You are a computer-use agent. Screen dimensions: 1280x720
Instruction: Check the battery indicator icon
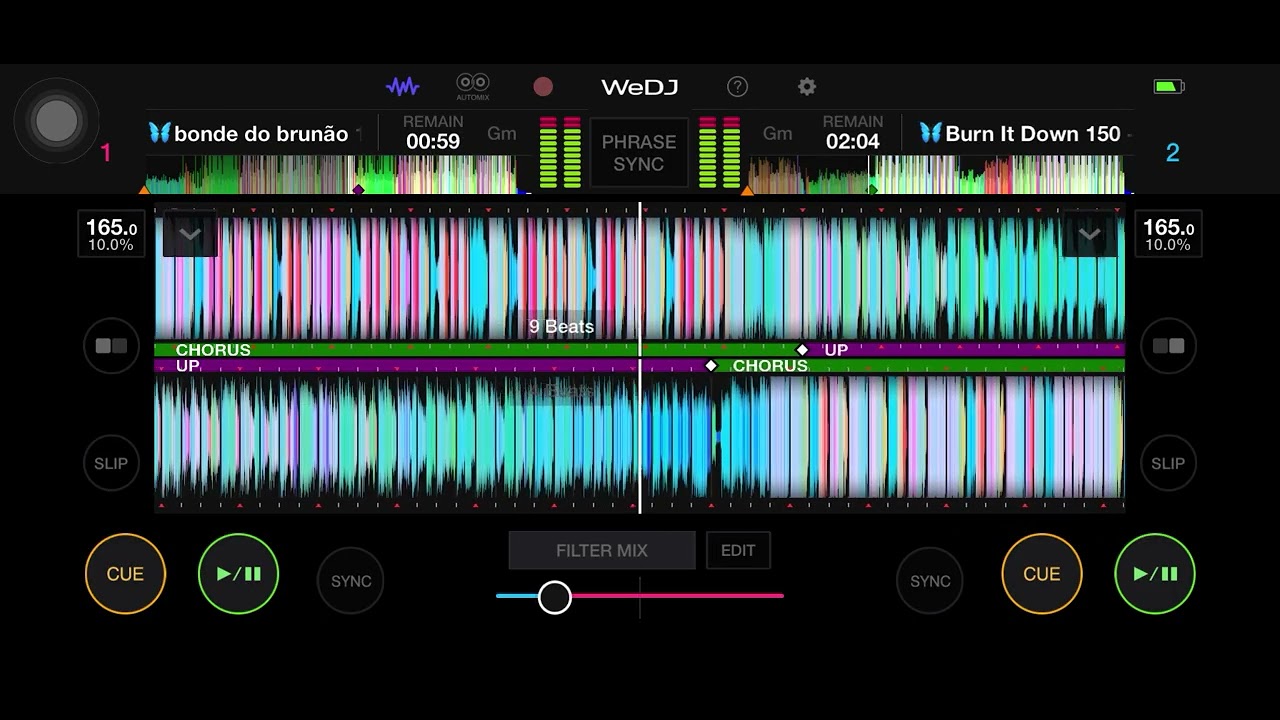[1169, 87]
